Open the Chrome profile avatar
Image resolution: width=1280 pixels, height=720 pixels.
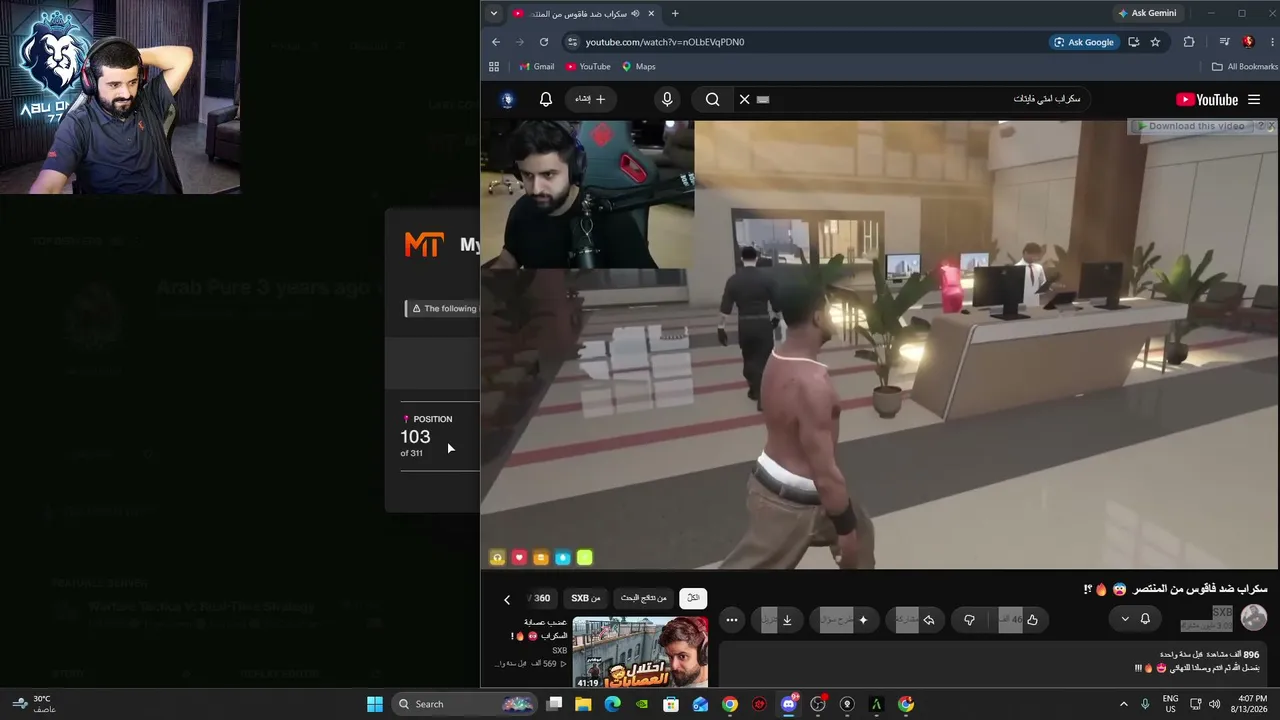[1248, 42]
